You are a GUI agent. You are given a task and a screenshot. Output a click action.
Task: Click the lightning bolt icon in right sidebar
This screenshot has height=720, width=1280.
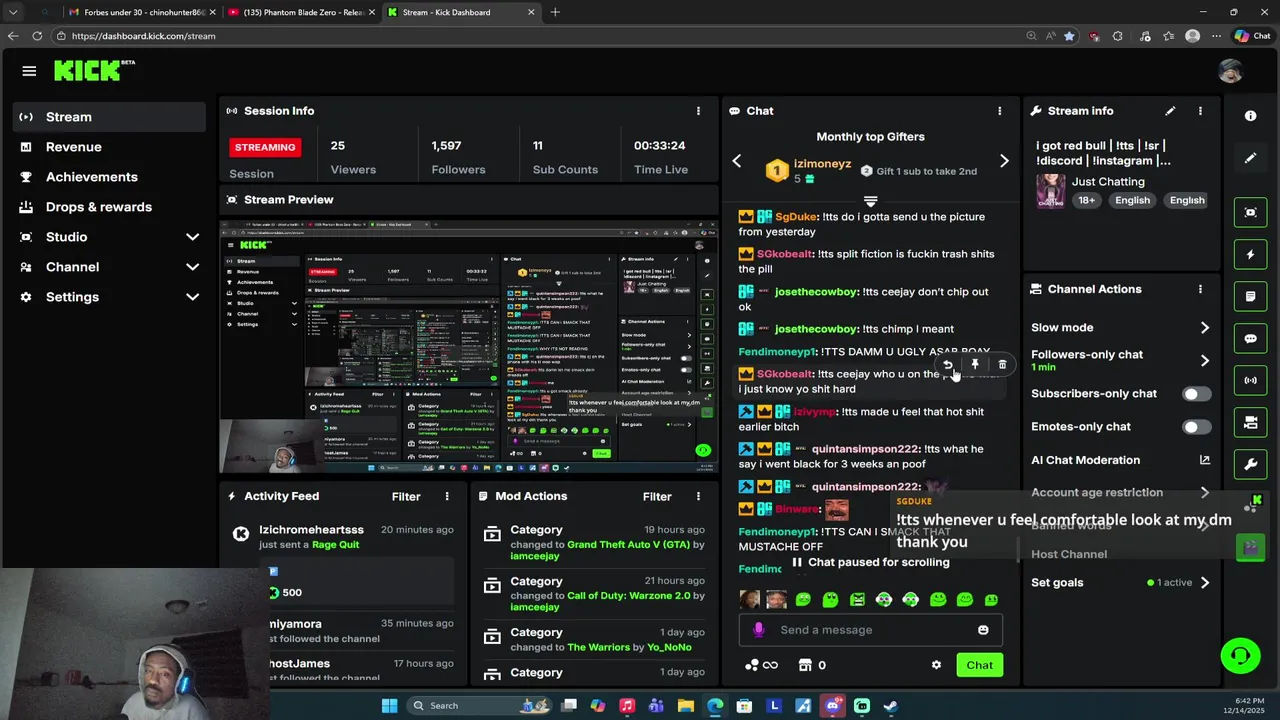pyautogui.click(x=1250, y=255)
